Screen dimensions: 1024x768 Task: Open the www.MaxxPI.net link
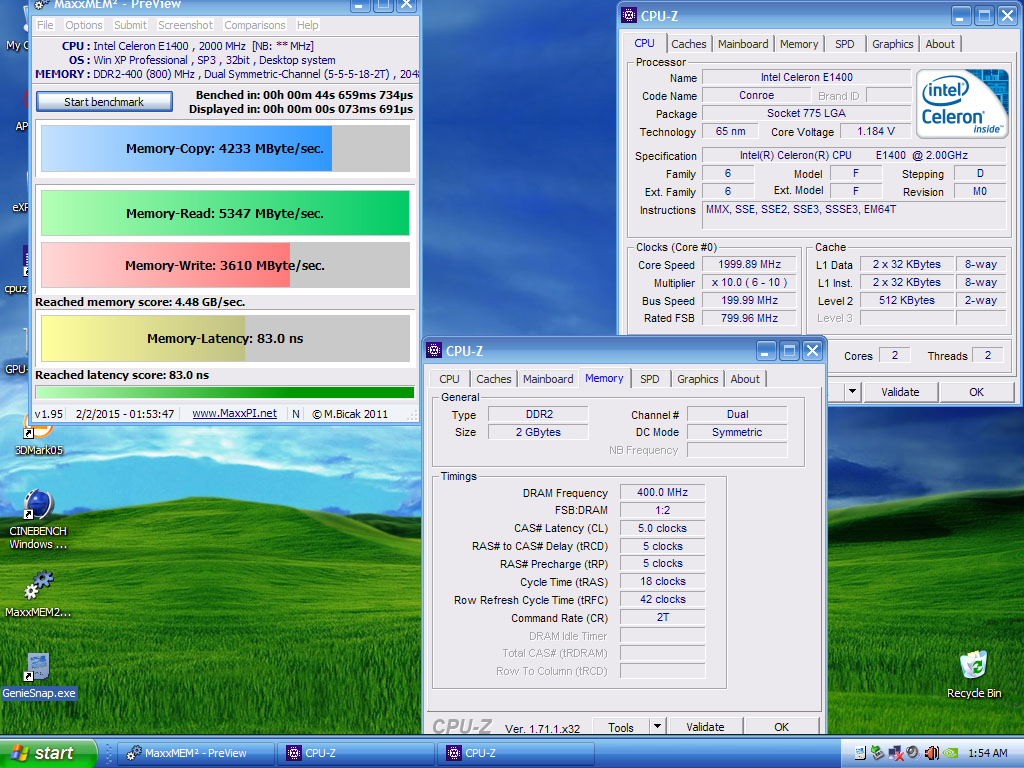pyautogui.click(x=234, y=413)
